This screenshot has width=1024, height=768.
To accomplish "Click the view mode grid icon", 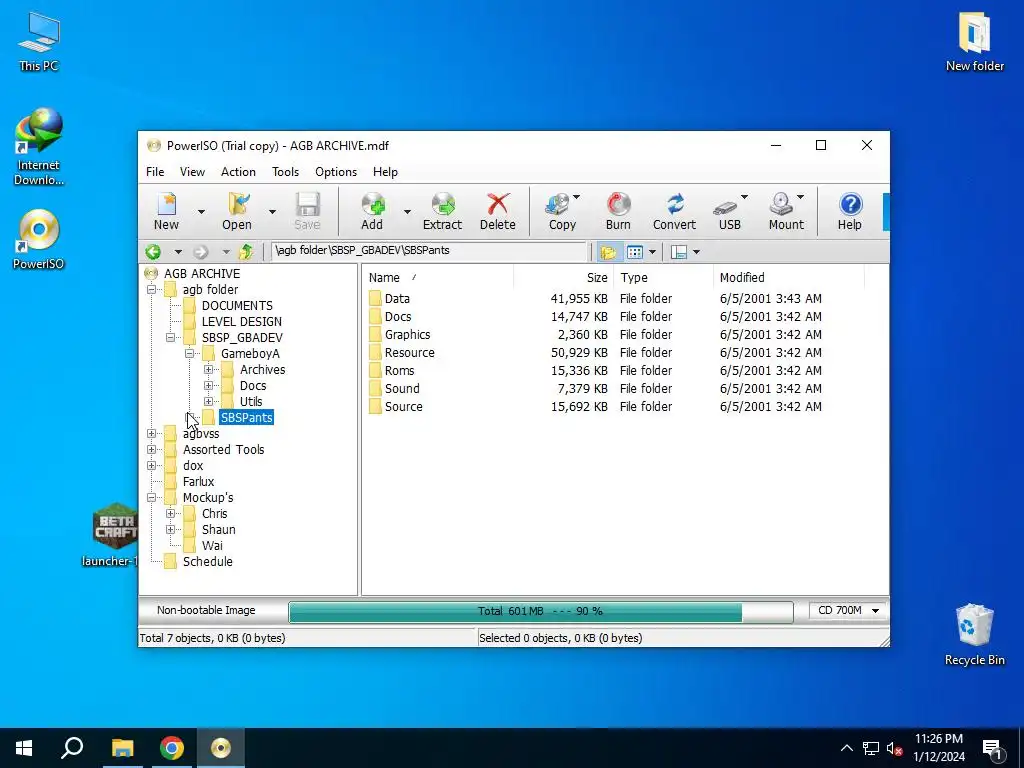I will pyautogui.click(x=635, y=252).
